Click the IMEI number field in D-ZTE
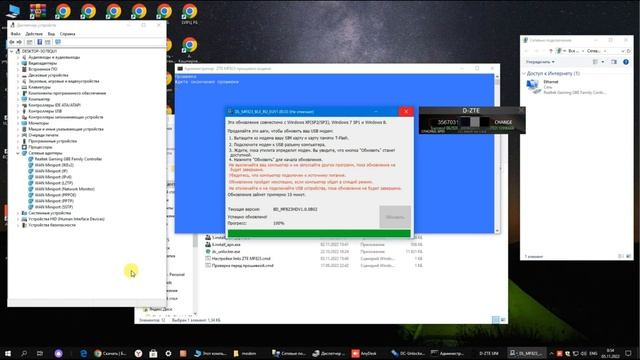The image size is (640, 360). click(447, 122)
